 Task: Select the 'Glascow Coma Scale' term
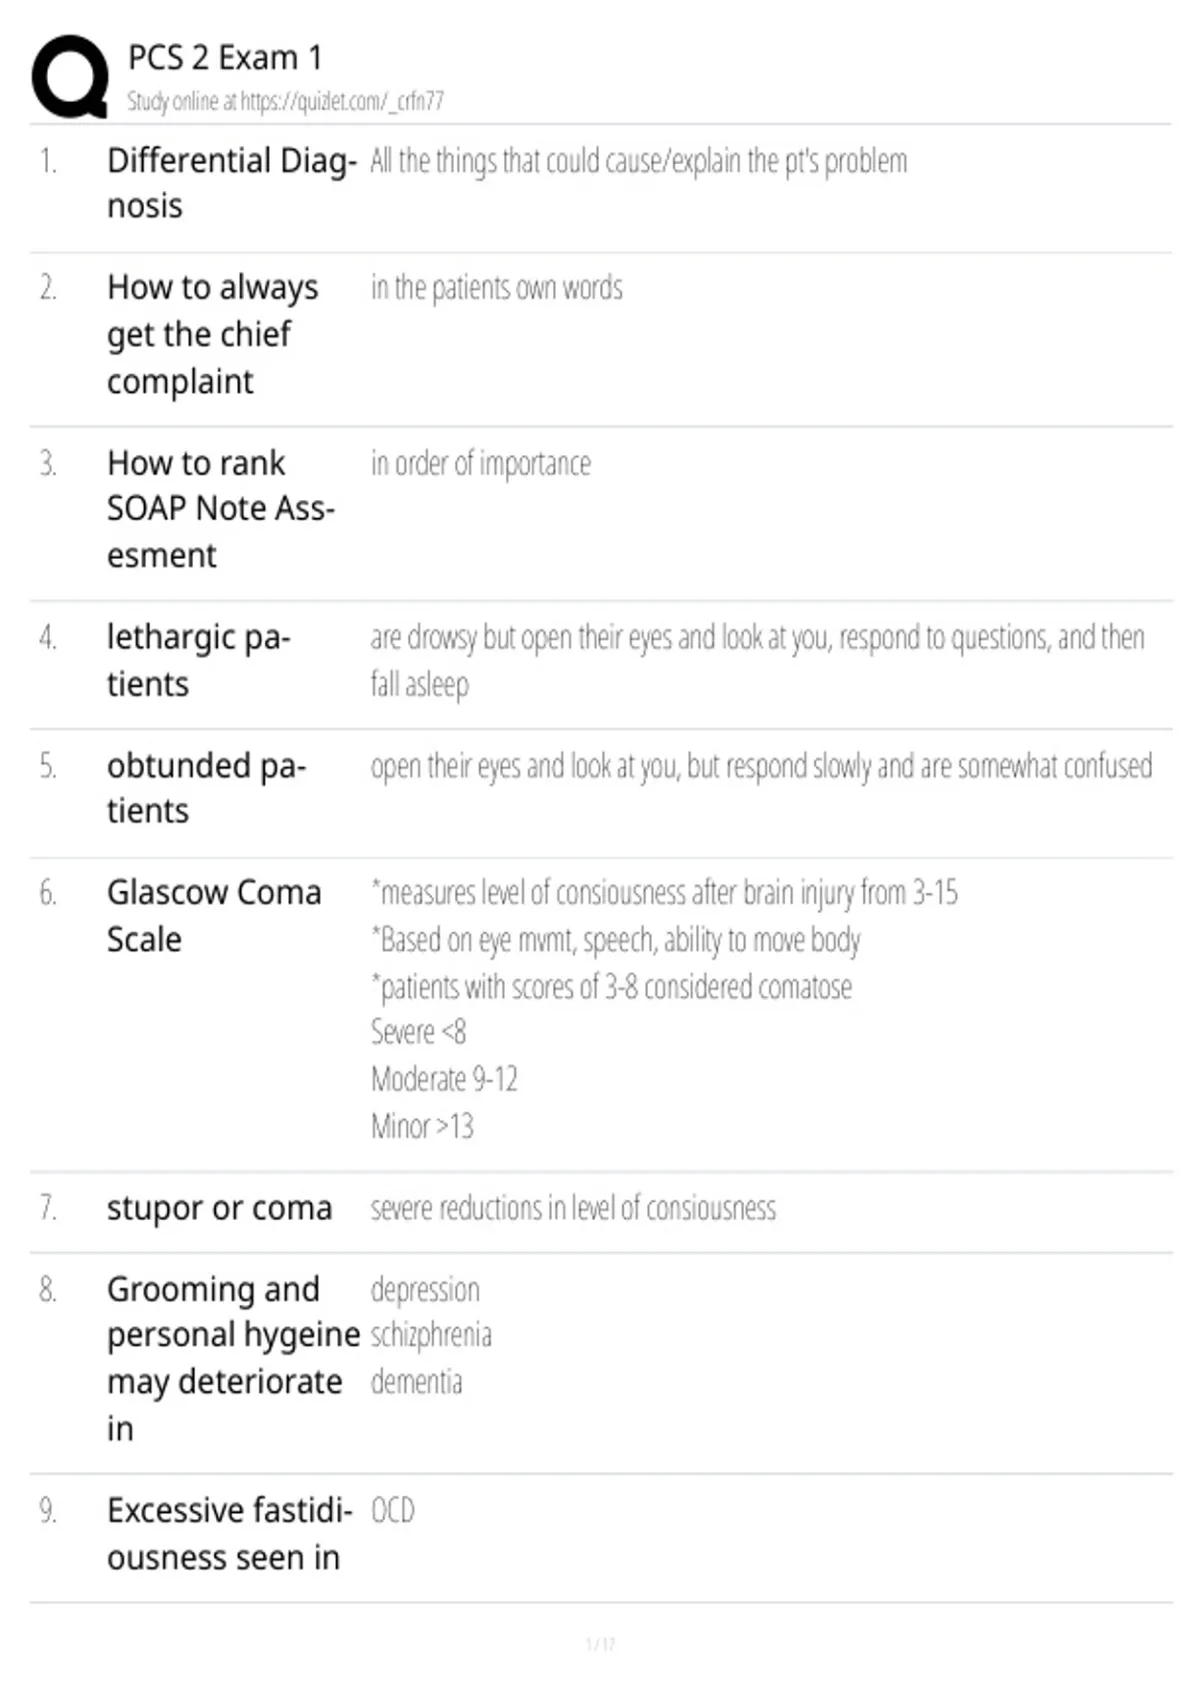coord(214,916)
